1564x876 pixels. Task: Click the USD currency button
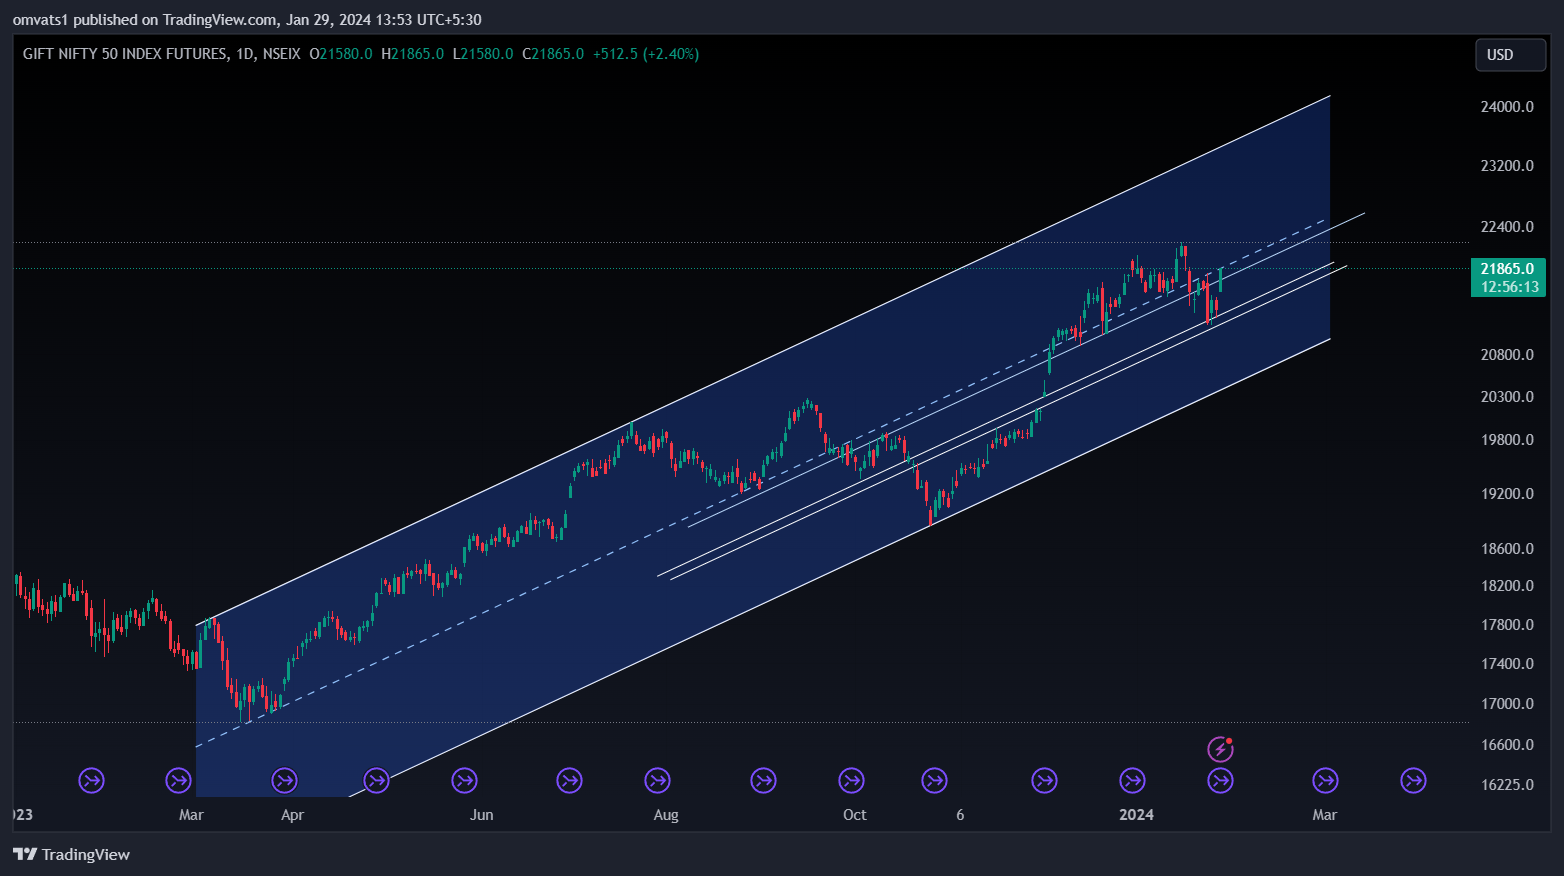[1510, 55]
